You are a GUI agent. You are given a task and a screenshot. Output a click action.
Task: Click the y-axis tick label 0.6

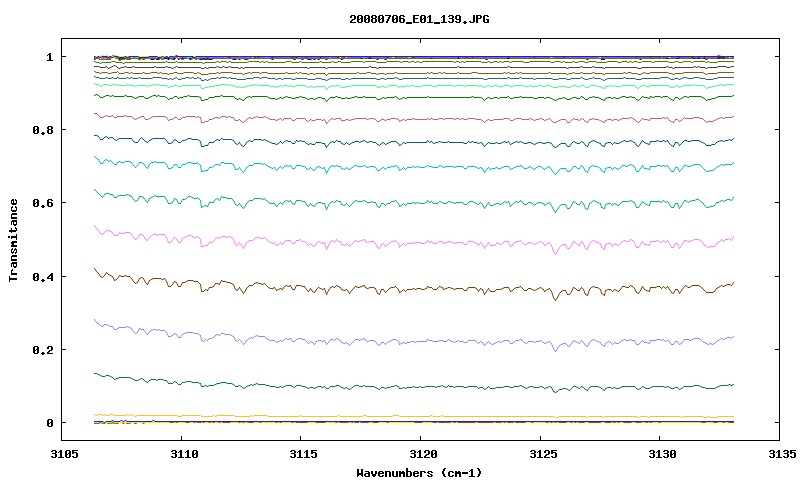click(x=43, y=203)
